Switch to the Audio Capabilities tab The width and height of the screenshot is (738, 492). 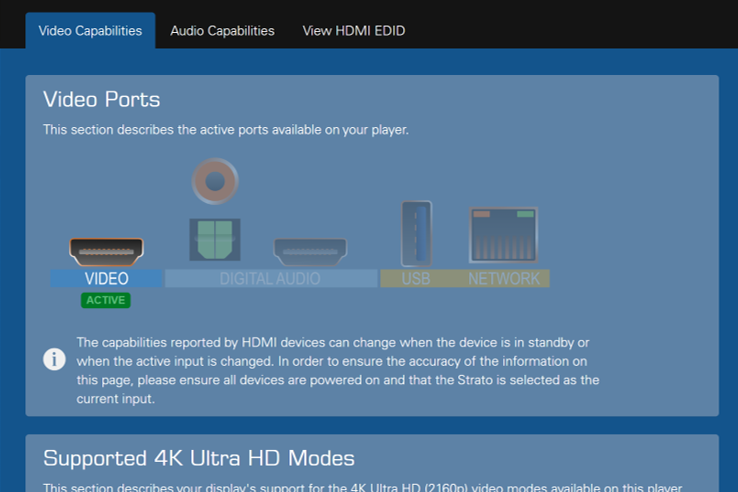[222, 31]
